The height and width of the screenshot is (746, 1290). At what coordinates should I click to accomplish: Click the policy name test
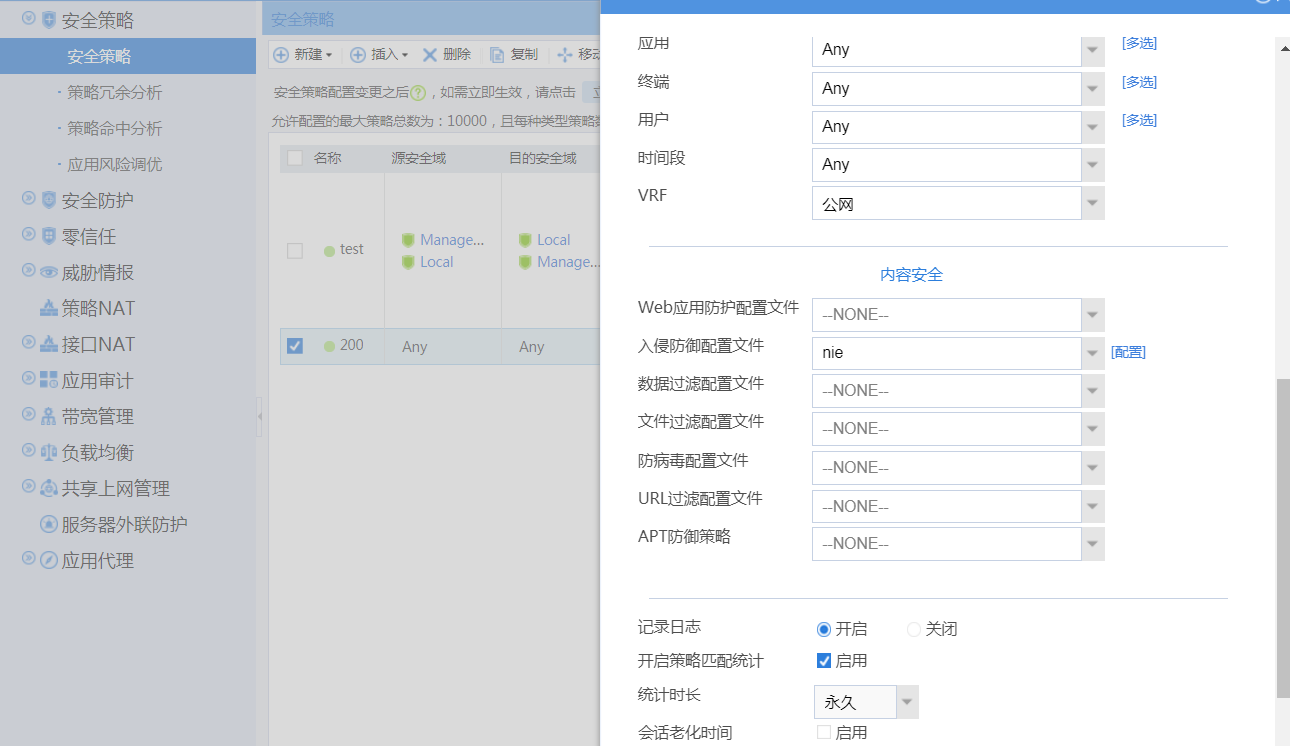(352, 249)
